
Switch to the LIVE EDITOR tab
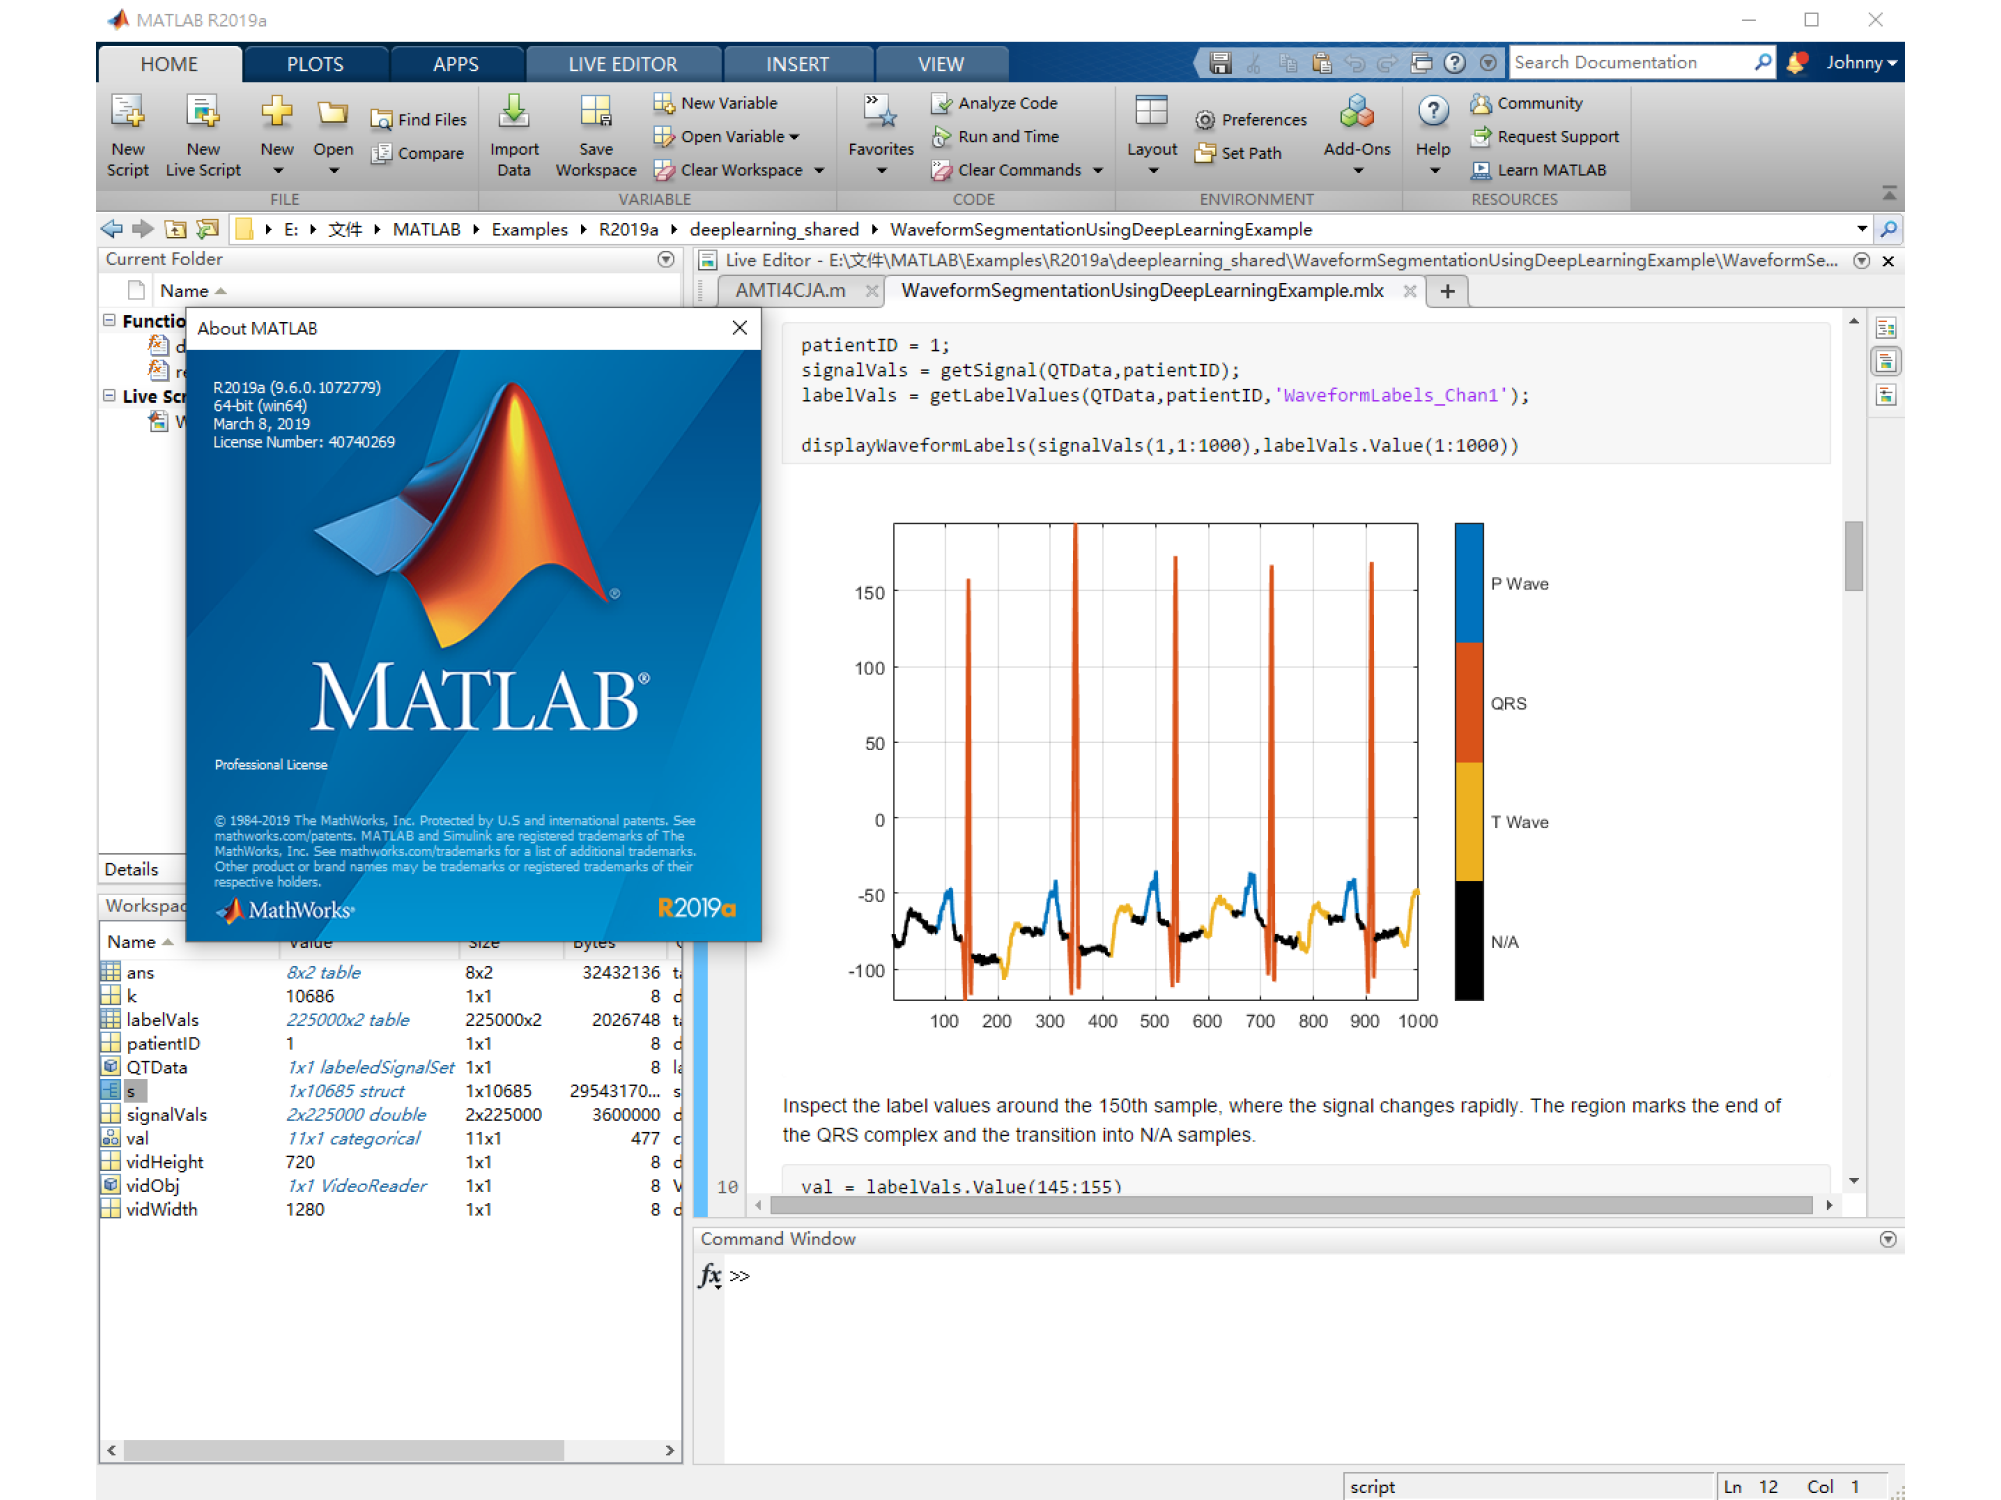622,64
